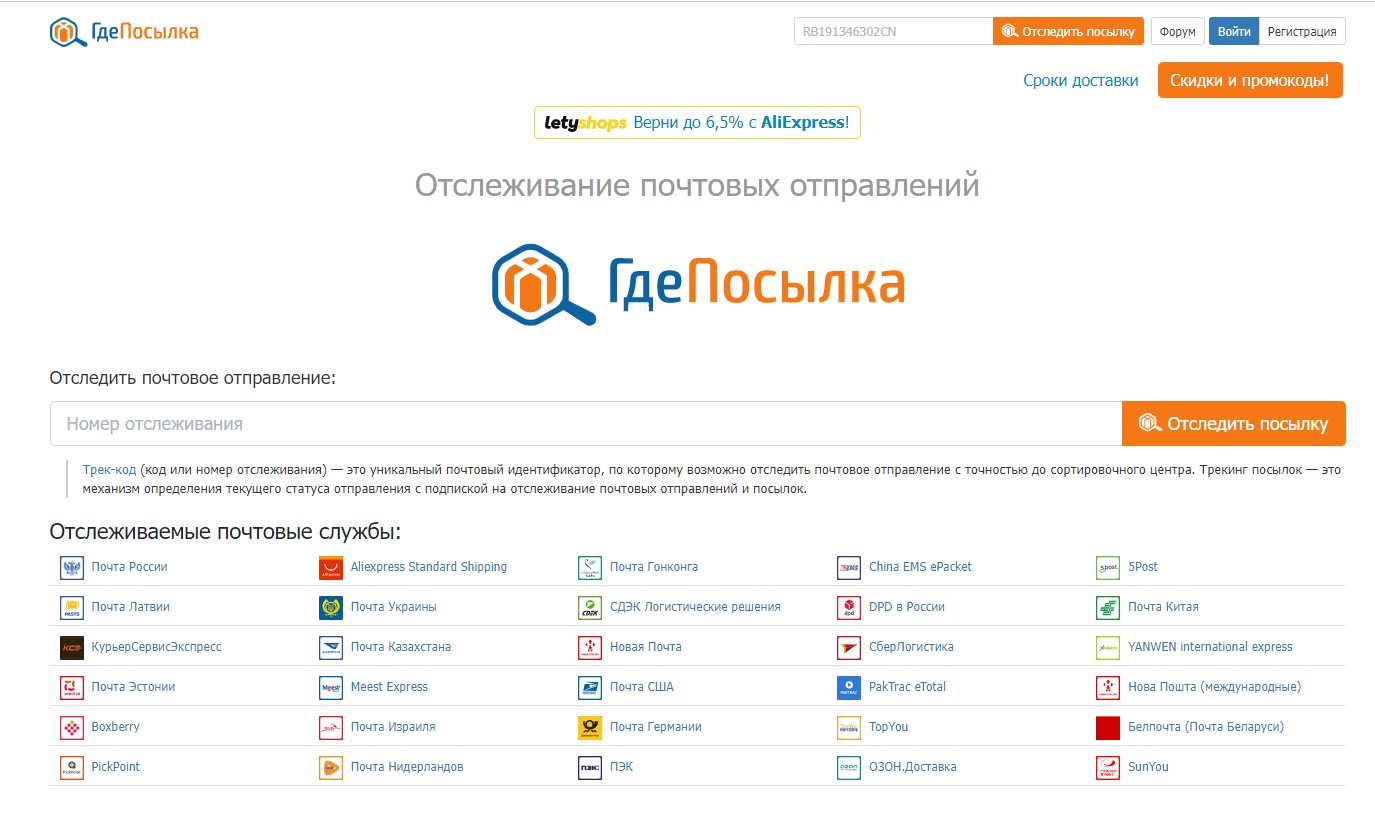Image resolution: width=1375 pixels, height=816 pixels.
Task: Open the Форум page
Action: pyautogui.click(x=1178, y=31)
